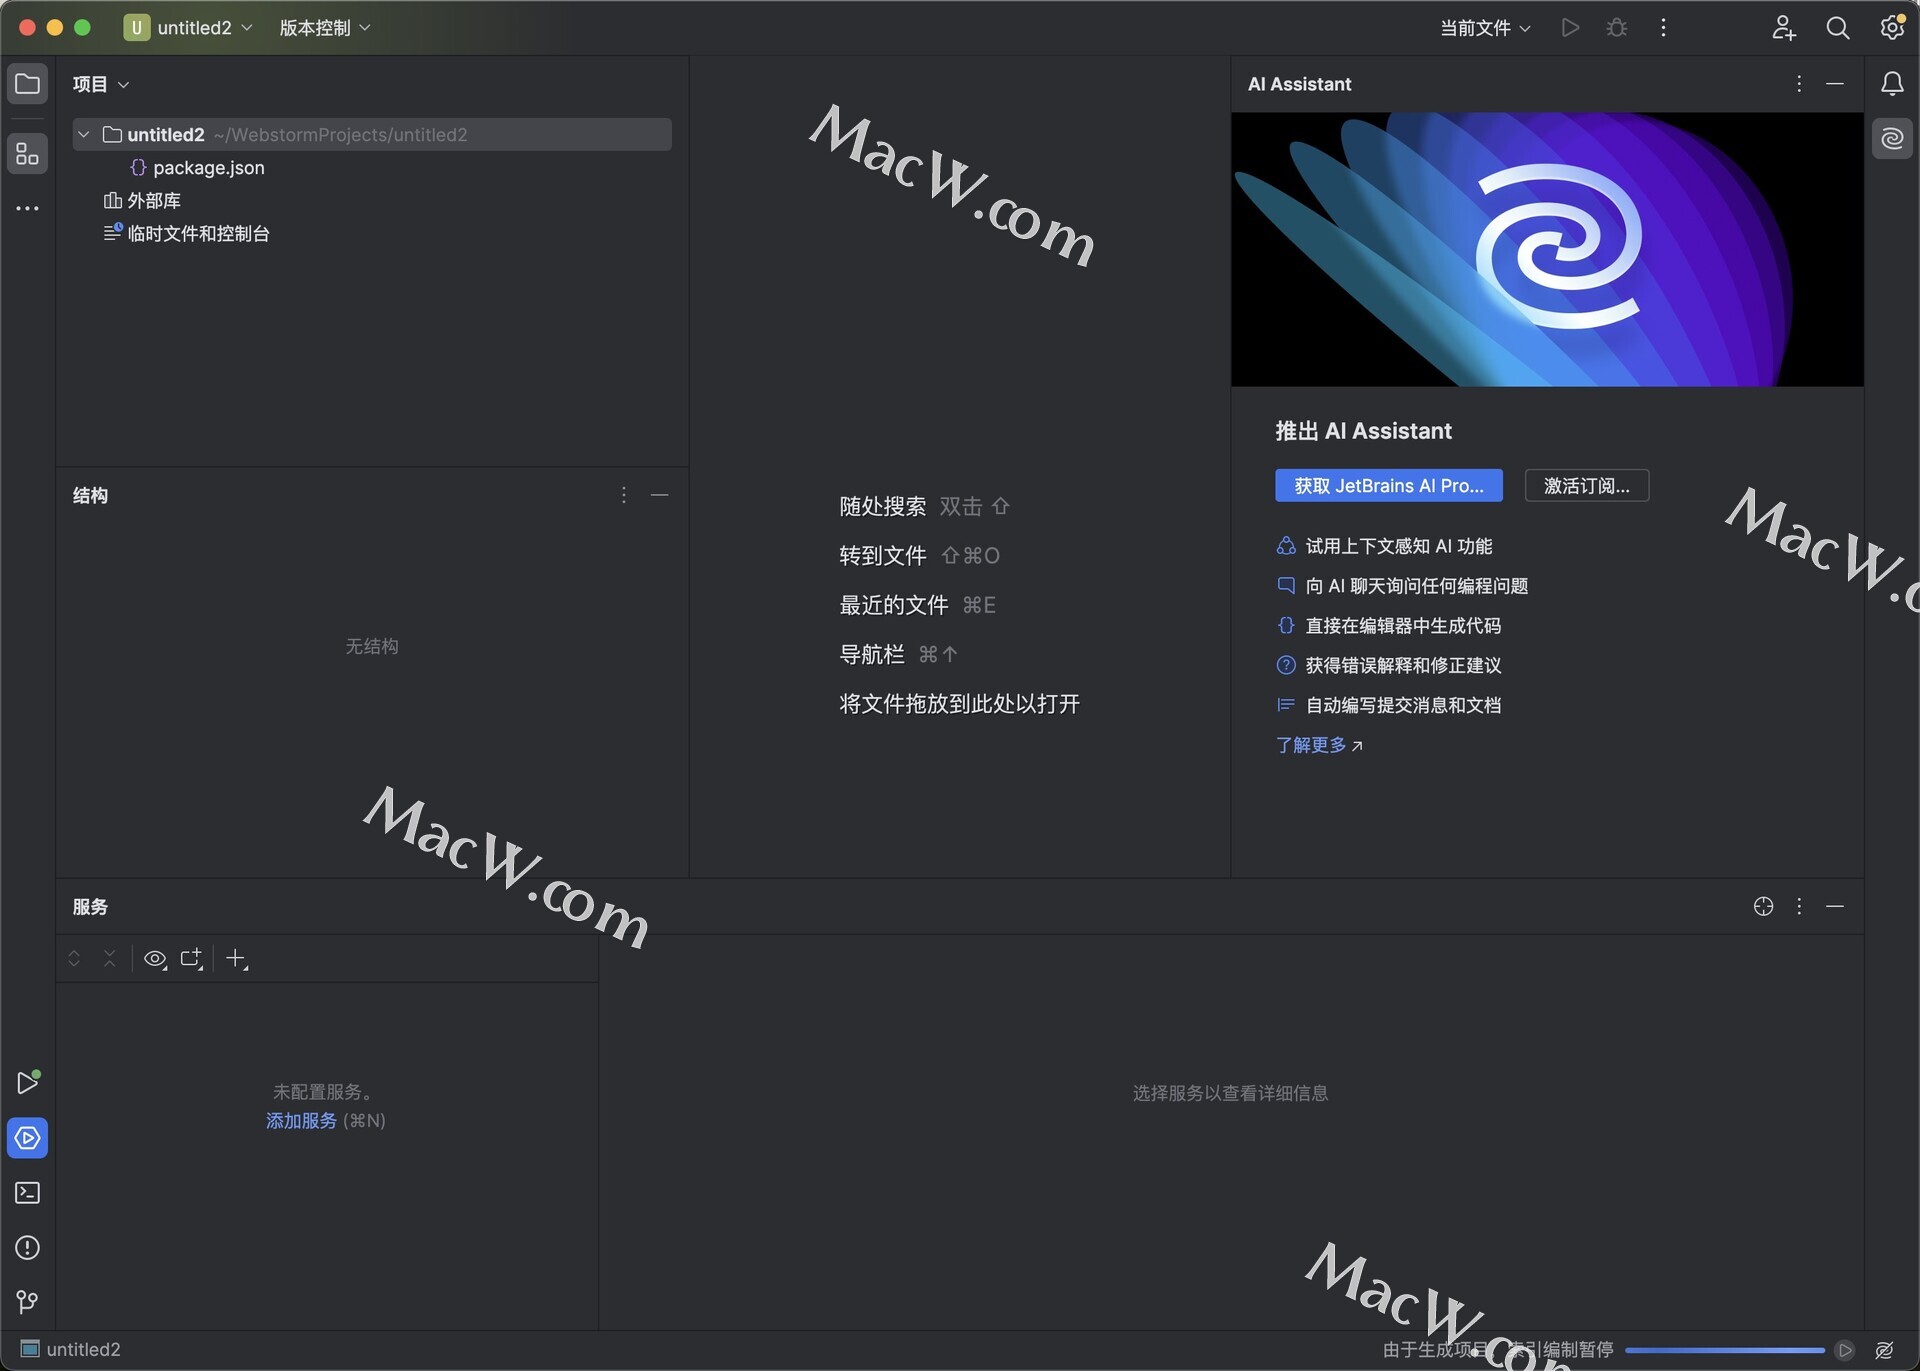The image size is (1920, 1371).
Task: Open the 了解更多 link
Action: point(1318,745)
